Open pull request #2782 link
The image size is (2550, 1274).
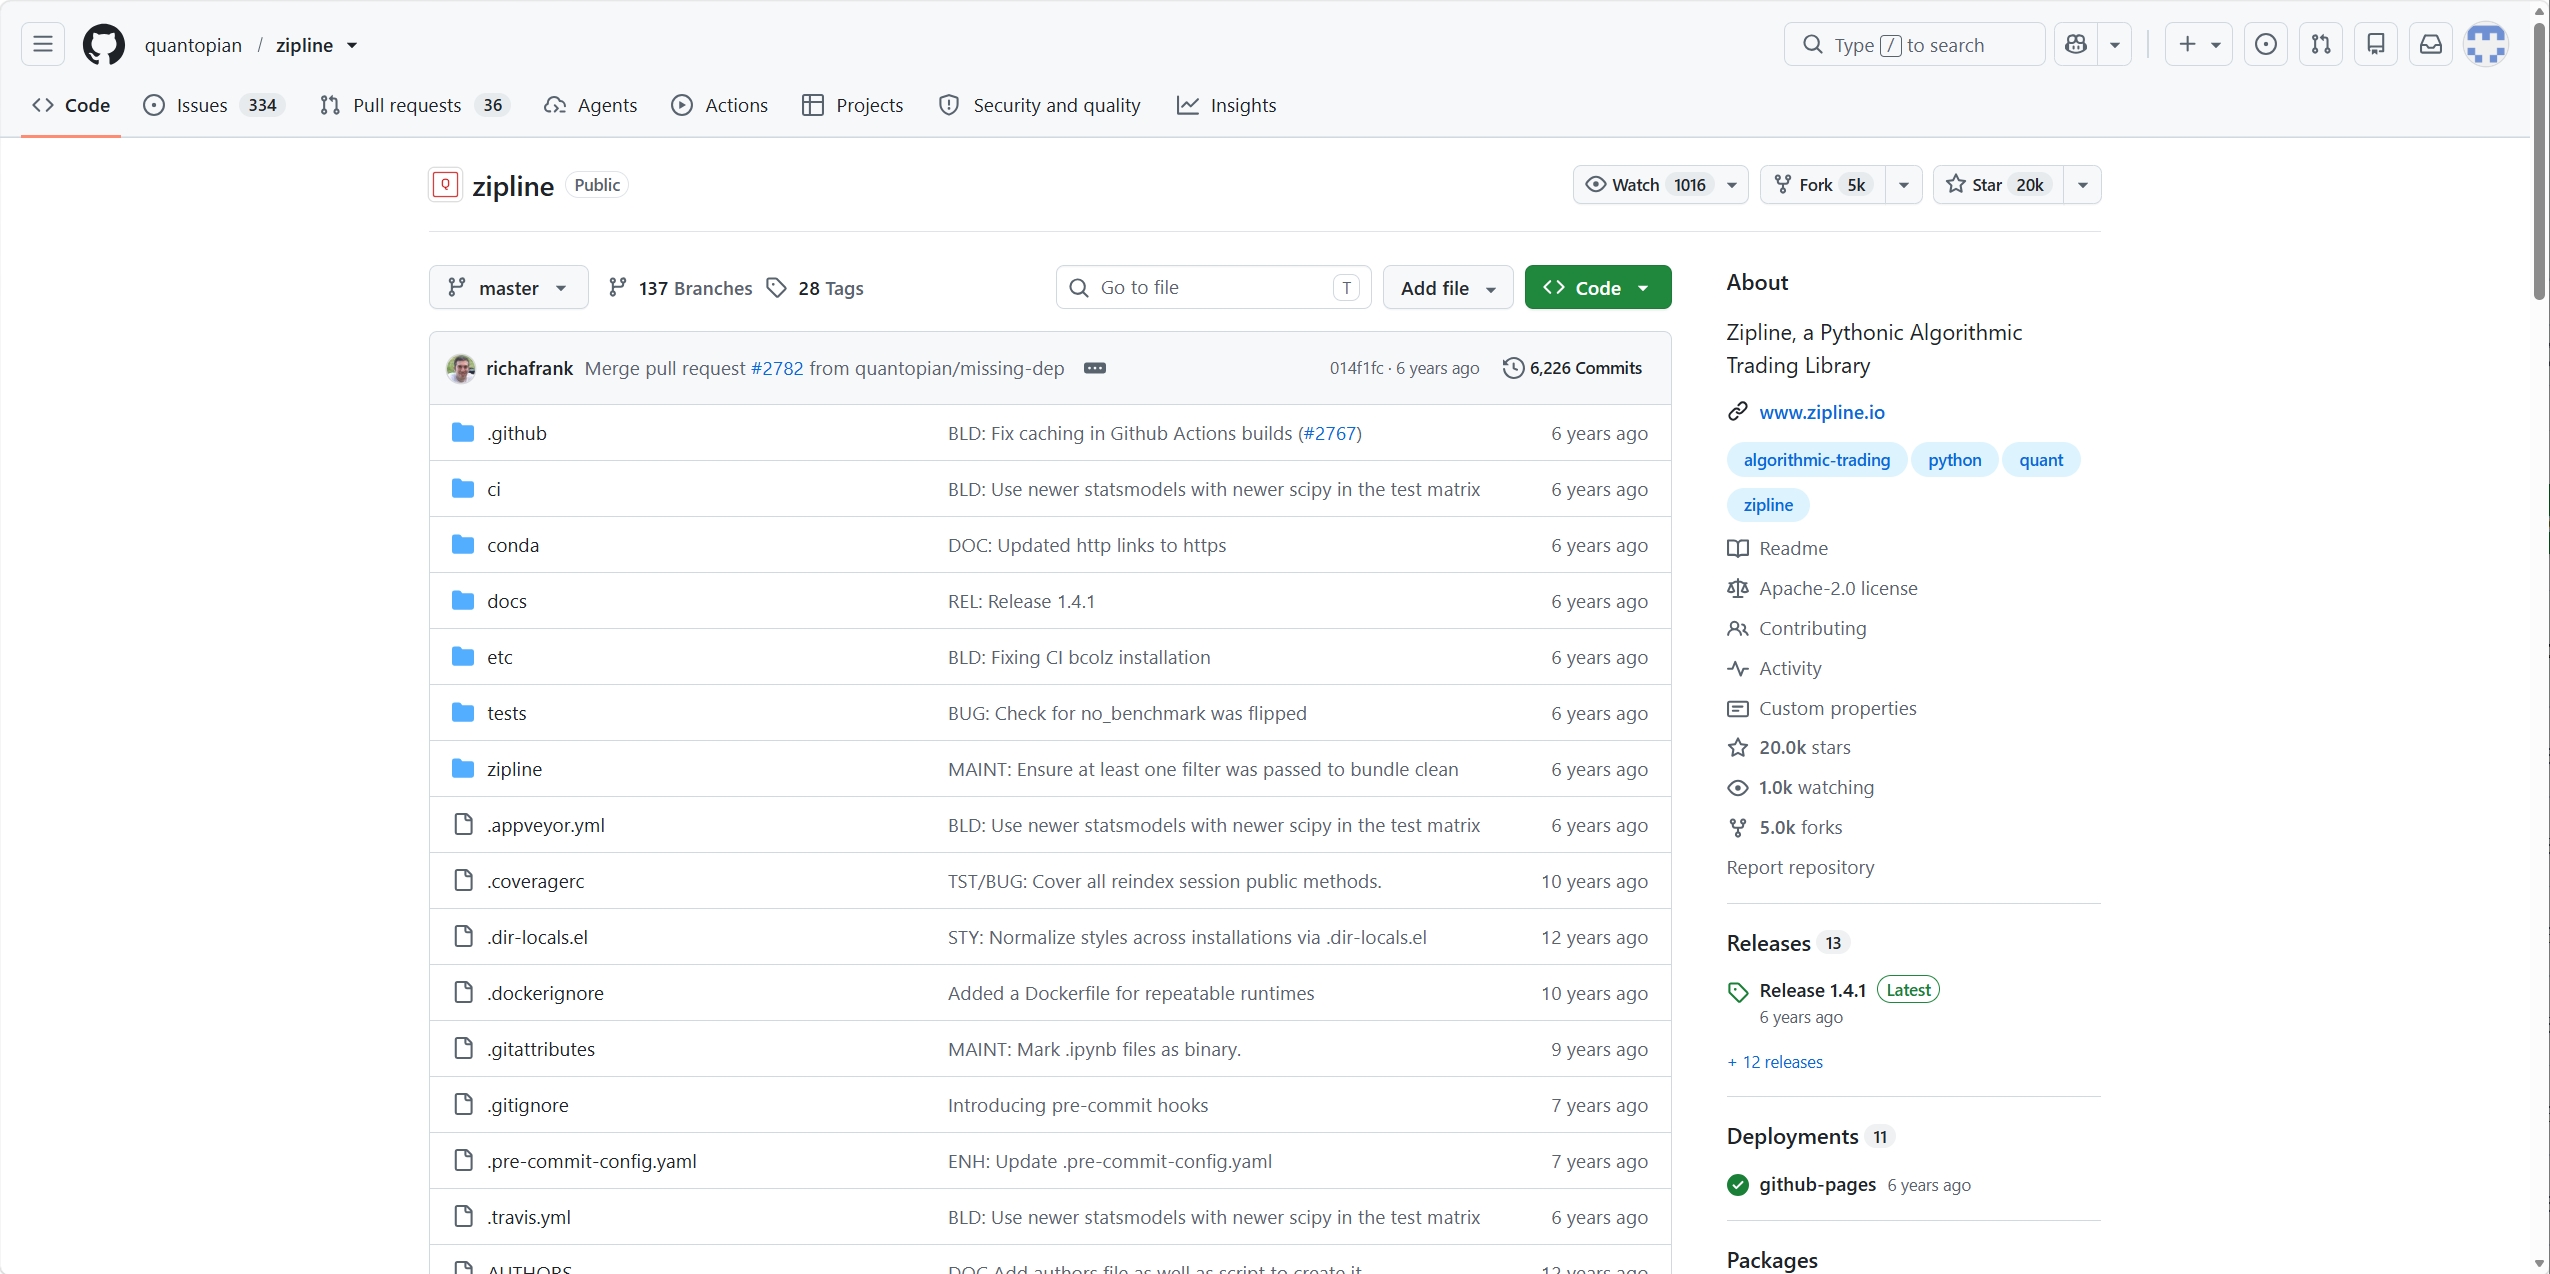777,368
